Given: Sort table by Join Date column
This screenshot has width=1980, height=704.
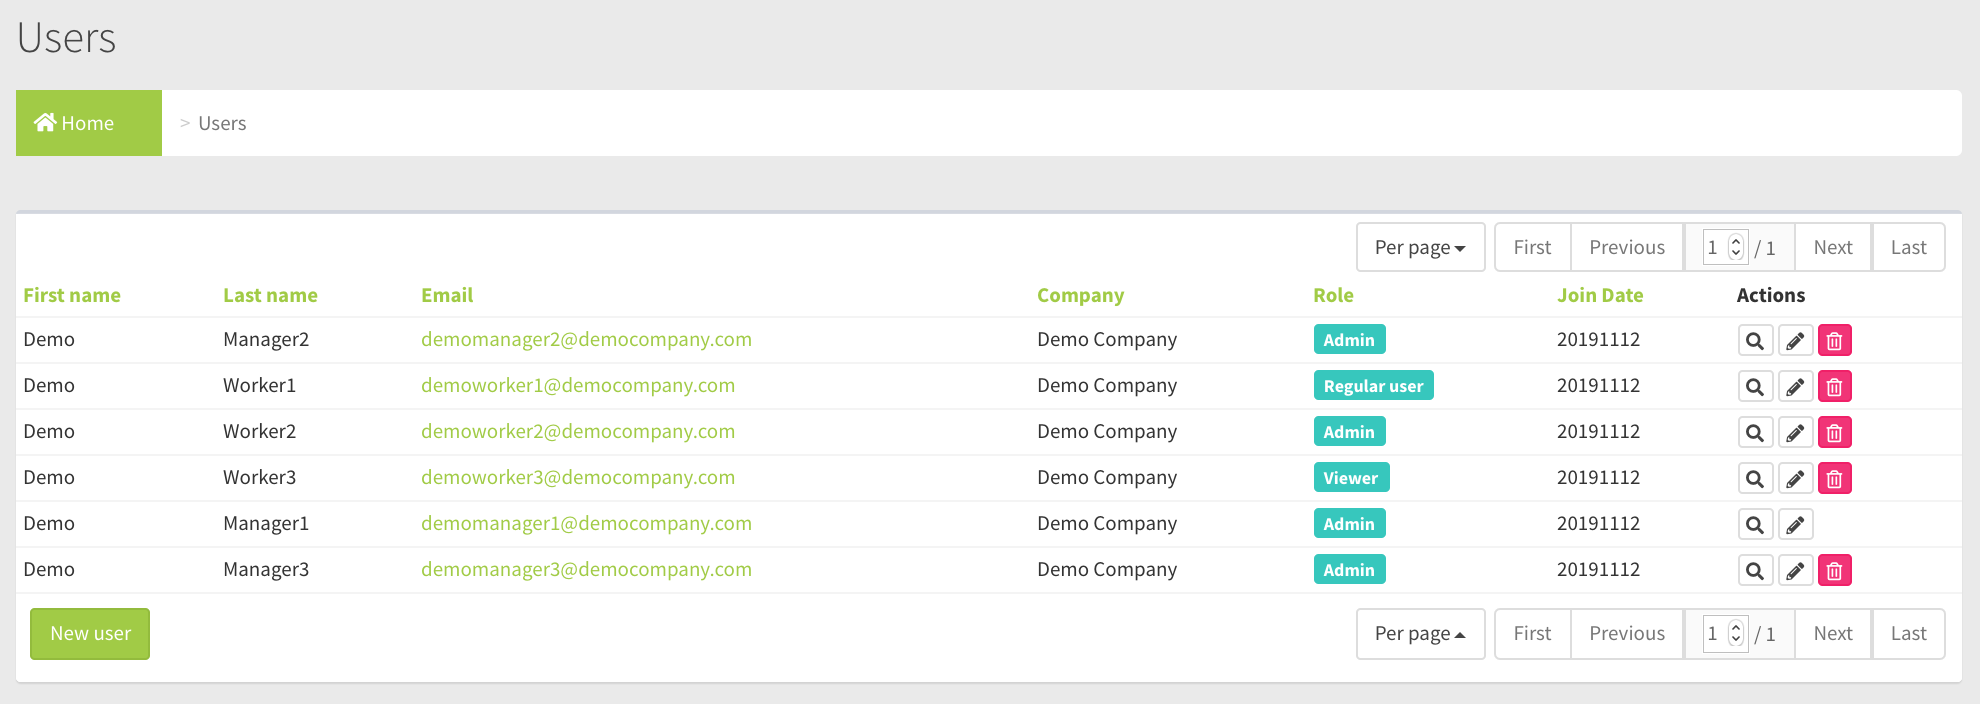Looking at the screenshot, I should tap(1599, 295).
